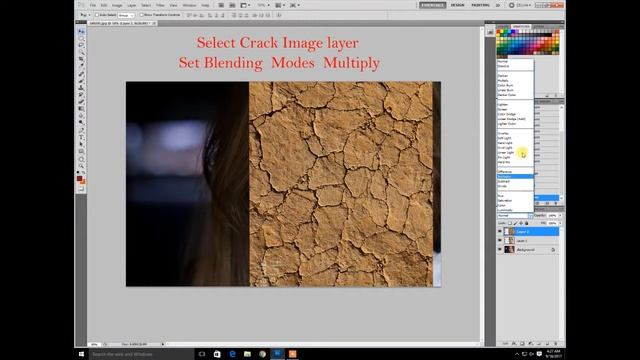Viewport: 640px width, 360px height.
Task: Open the Arrange Documents dropdown
Action: [x=280, y=5]
